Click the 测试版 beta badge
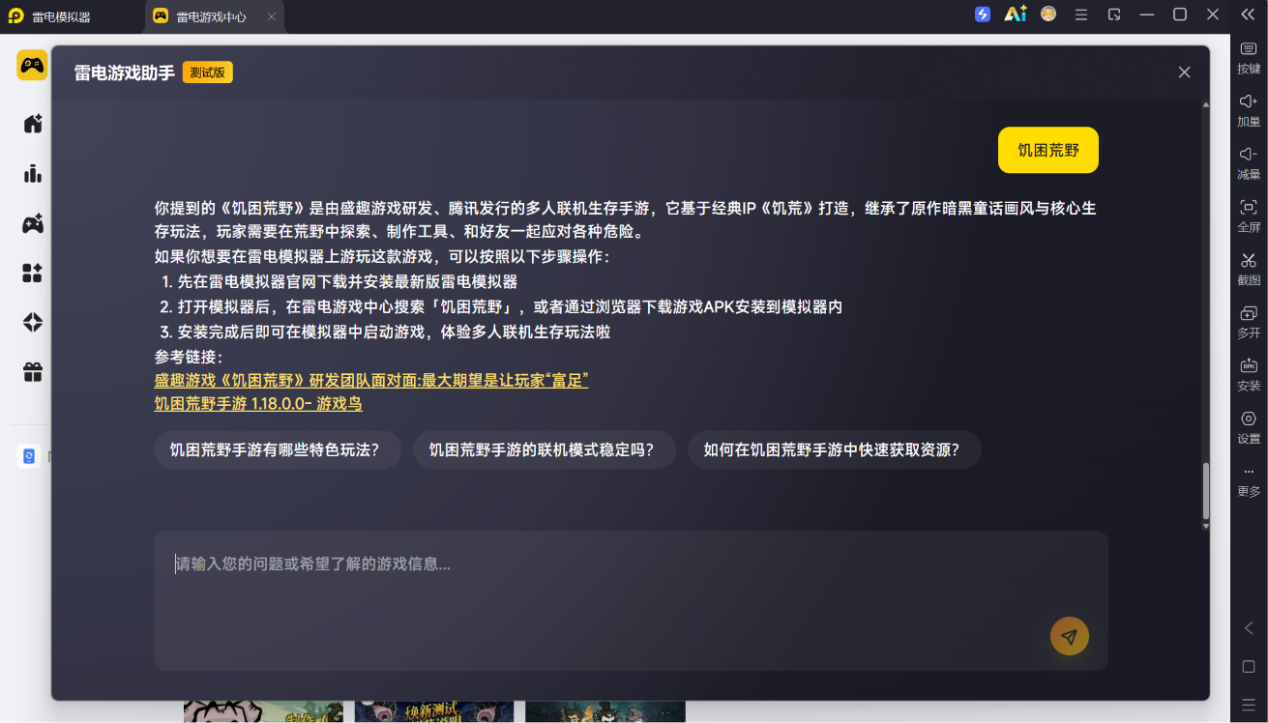The height and width of the screenshot is (723, 1268). coord(207,72)
